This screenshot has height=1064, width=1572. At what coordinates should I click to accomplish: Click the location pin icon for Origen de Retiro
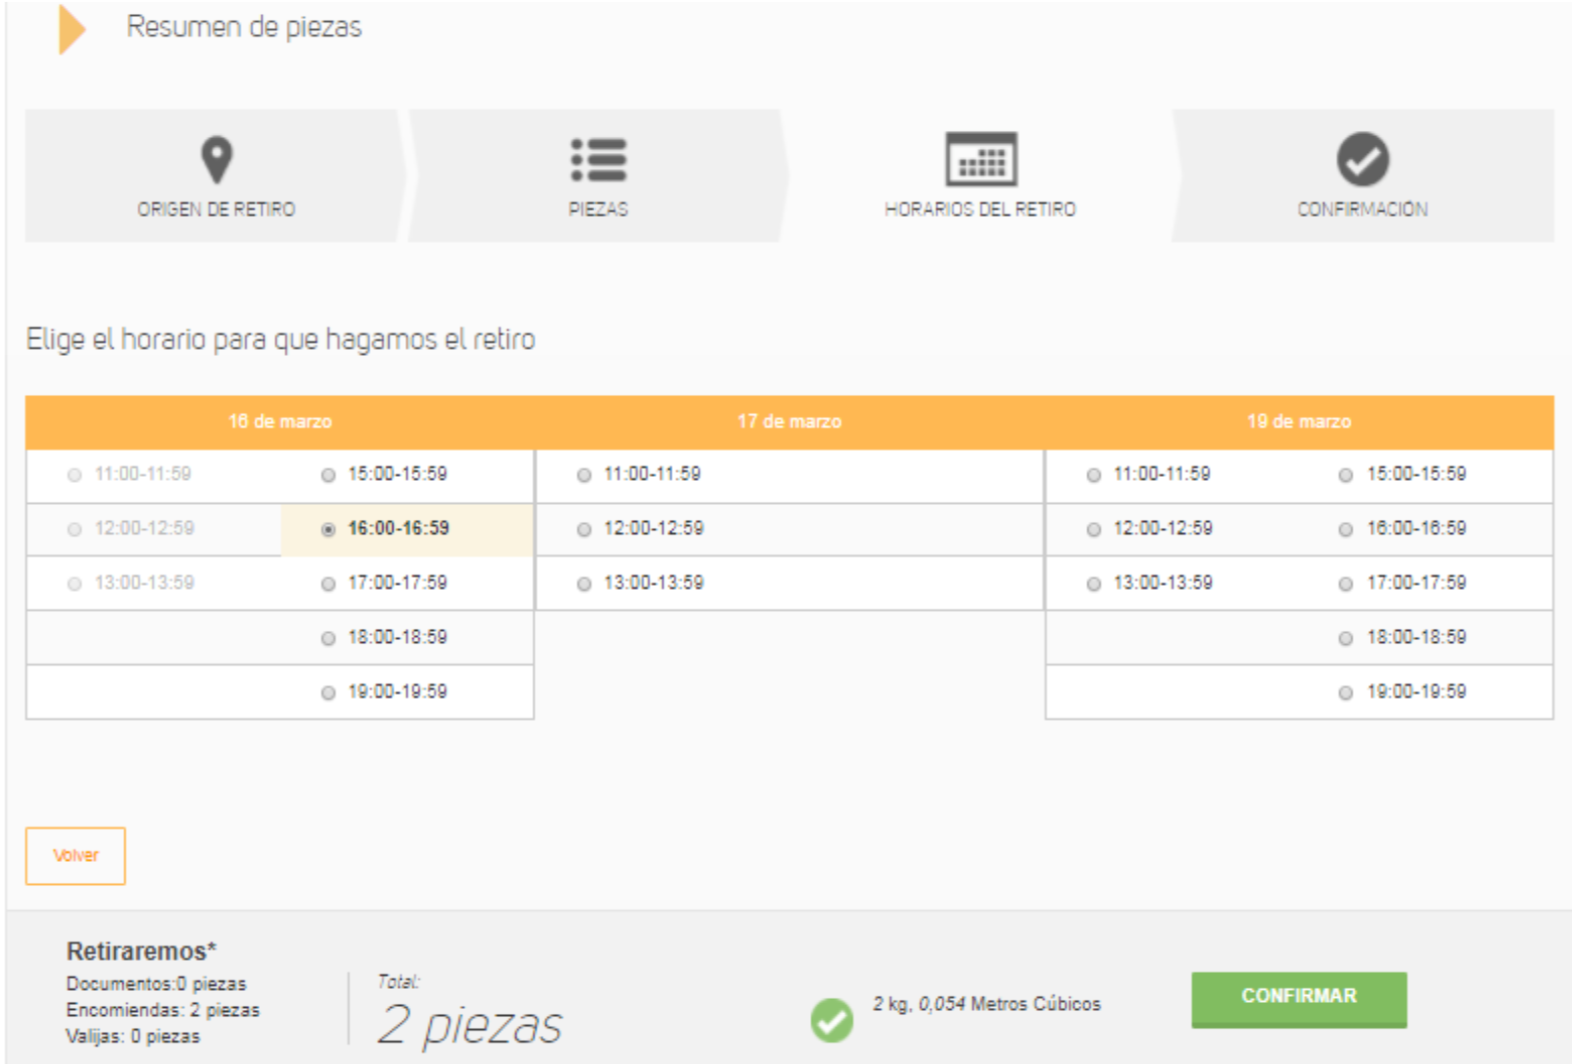tap(216, 159)
